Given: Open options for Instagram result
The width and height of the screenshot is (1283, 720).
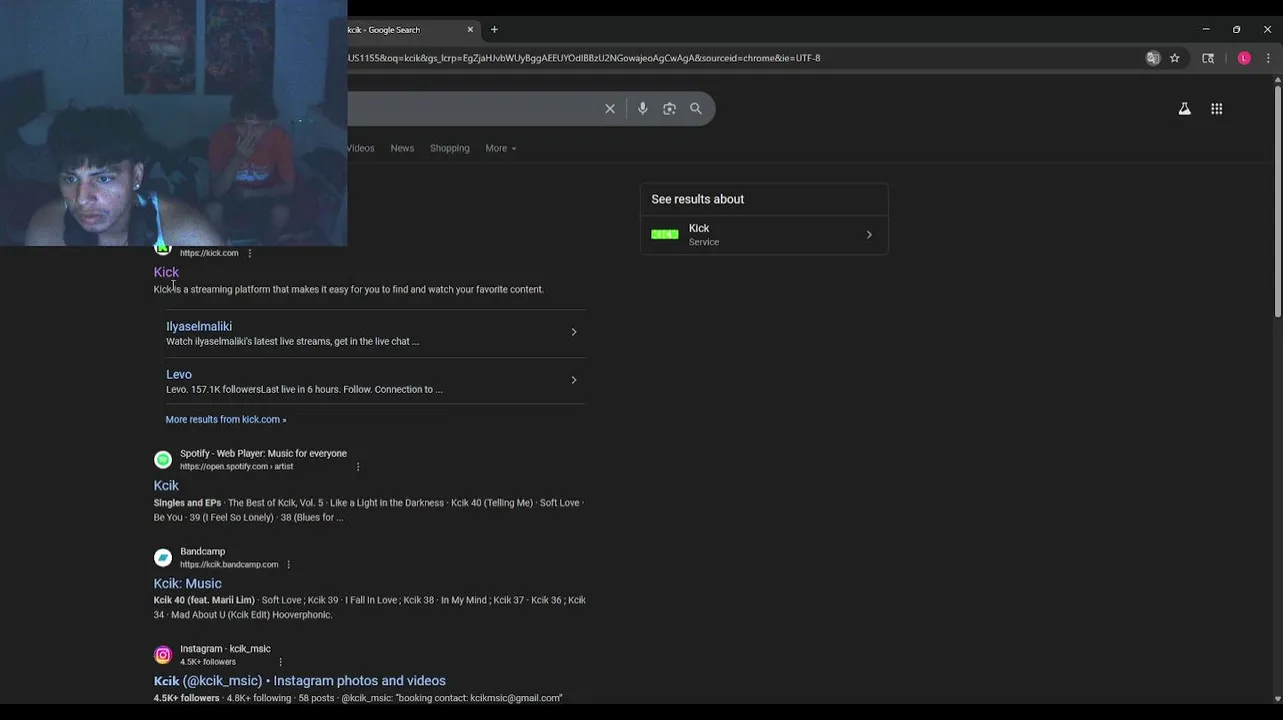Looking at the screenshot, I should click(x=280, y=662).
